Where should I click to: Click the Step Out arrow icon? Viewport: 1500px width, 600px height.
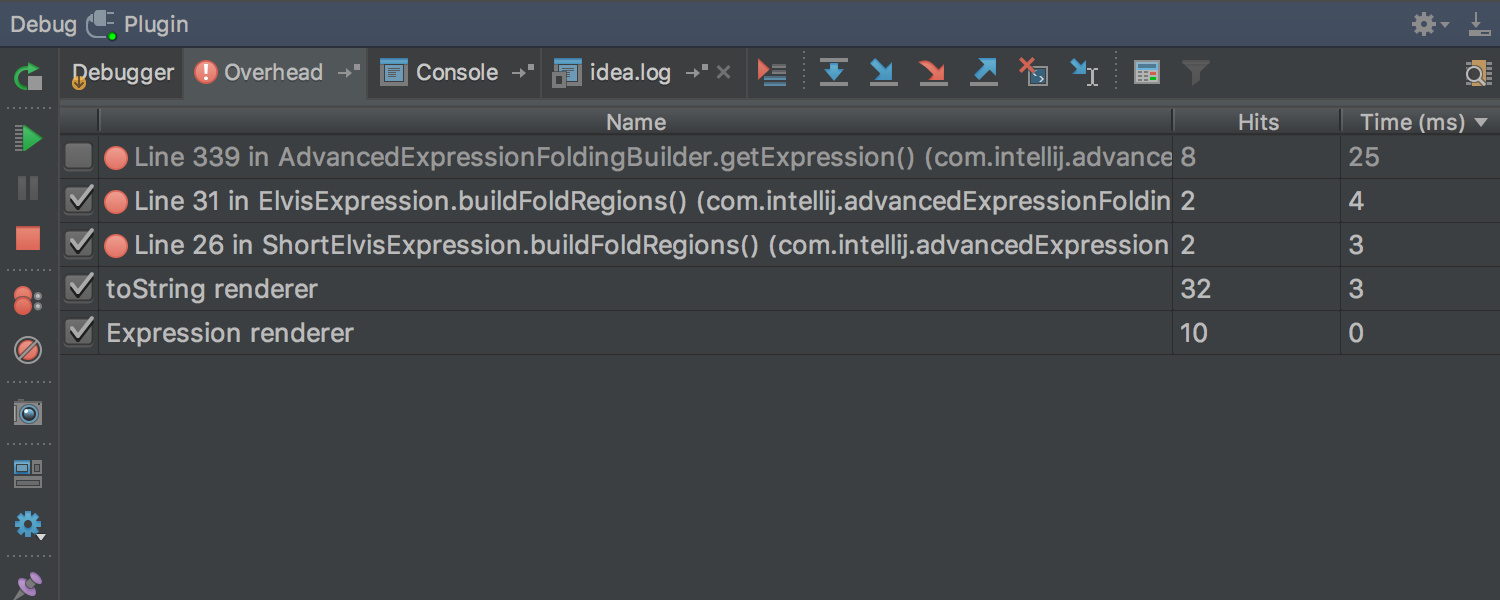click(984, 72)
